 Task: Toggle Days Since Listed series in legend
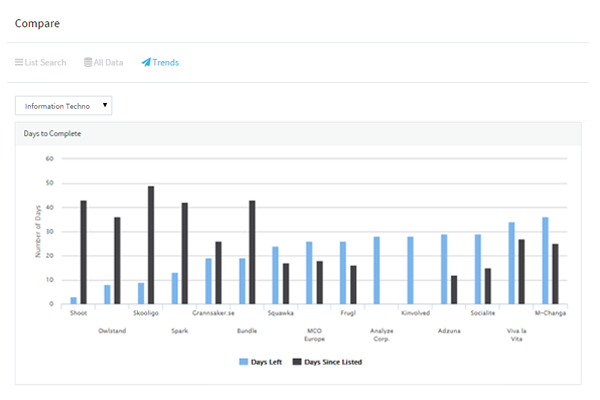(x=333, y=362)
